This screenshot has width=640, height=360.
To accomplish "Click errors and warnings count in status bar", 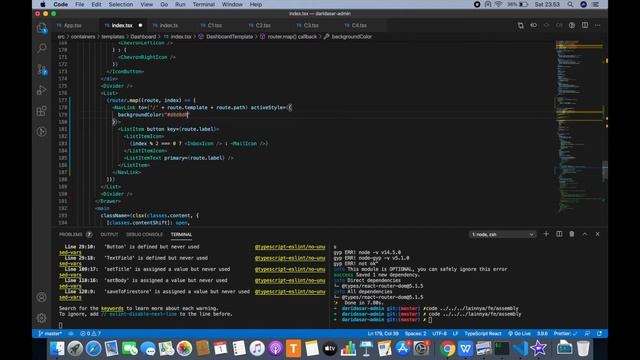I will 91,333.
